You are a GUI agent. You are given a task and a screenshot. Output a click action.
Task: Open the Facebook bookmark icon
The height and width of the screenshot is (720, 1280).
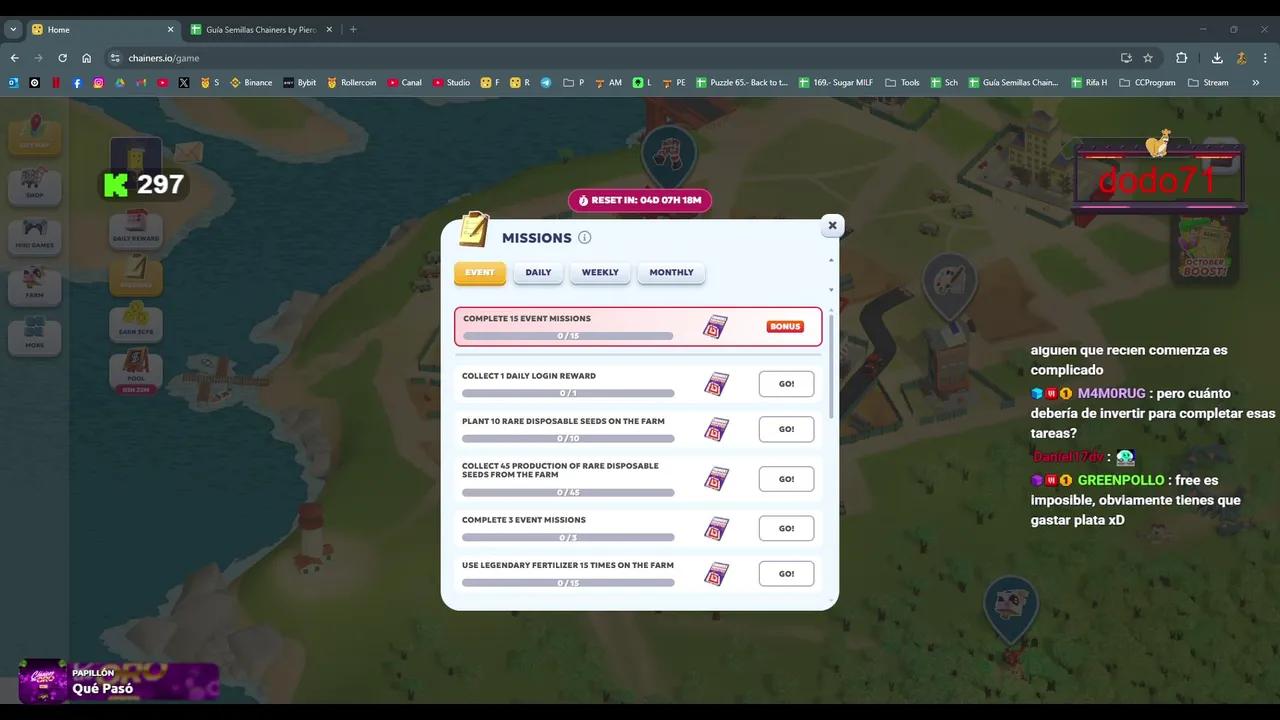pyautogui.click(x=77, y=83)
